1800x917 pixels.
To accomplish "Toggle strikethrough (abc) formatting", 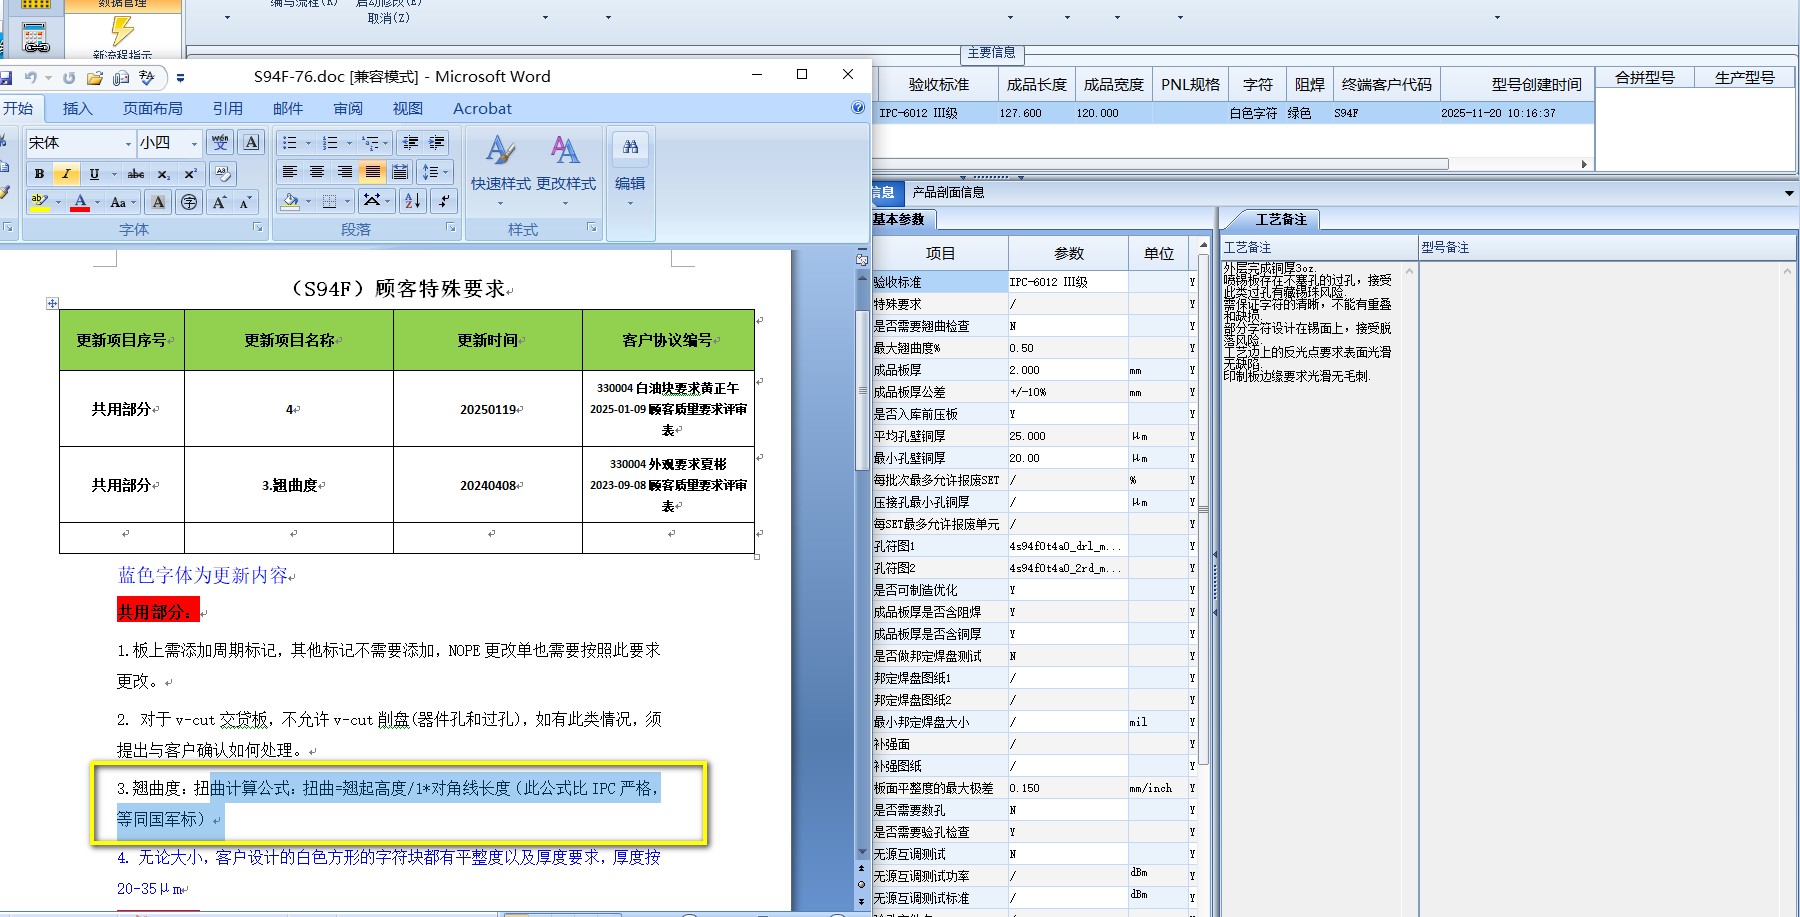I will tap(136, 173).
